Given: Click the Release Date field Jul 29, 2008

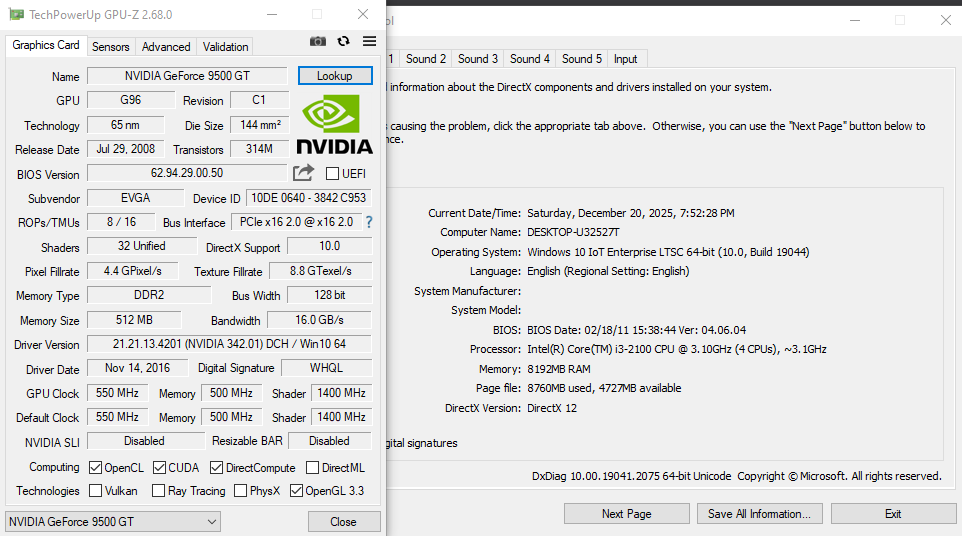Looking at the screenshot, I should tap(126, 149).
